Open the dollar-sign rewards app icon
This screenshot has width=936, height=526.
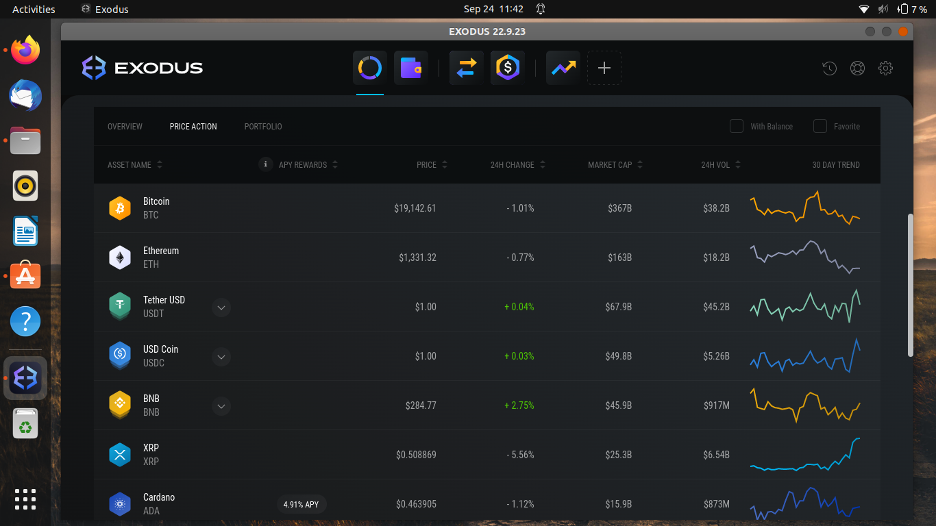click(x=507, y=68)
